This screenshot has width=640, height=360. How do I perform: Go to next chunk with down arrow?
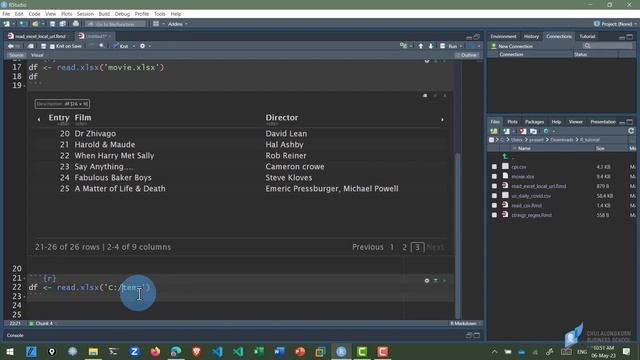(431, 46)
